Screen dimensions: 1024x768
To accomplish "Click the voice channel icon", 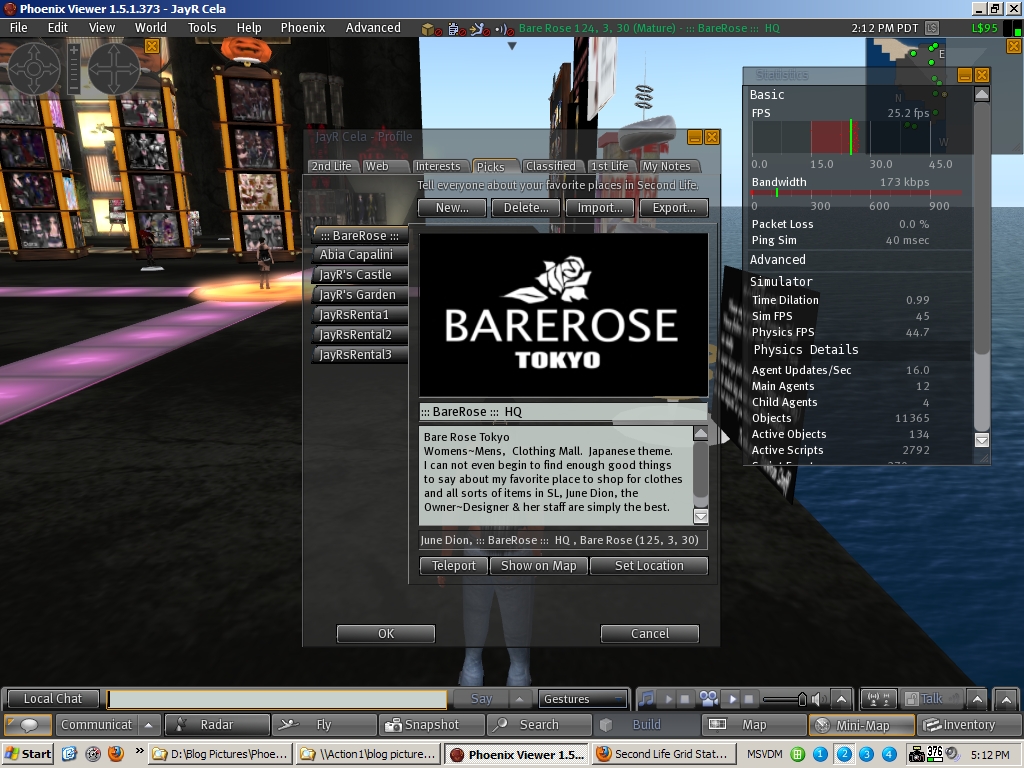I will coord(879,699).
